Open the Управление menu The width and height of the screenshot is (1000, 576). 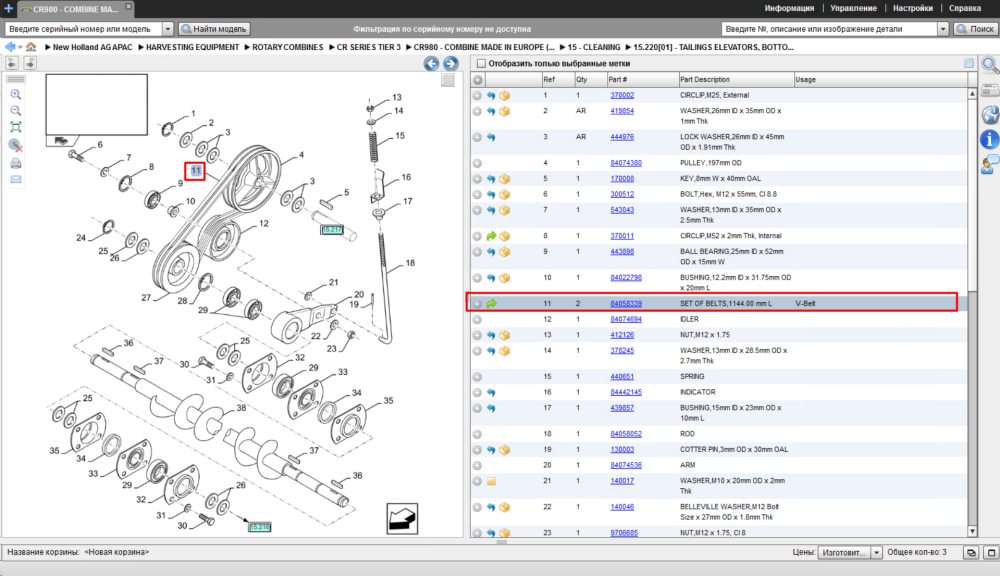tap(853, 8)
